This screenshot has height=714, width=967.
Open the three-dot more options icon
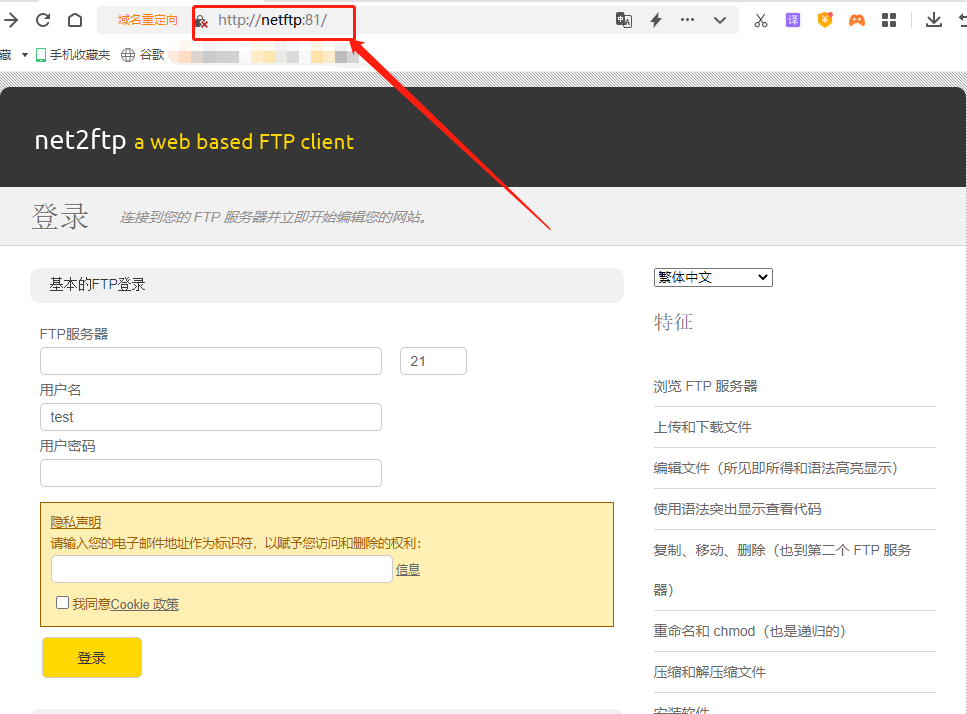click(x=687, y=20)
